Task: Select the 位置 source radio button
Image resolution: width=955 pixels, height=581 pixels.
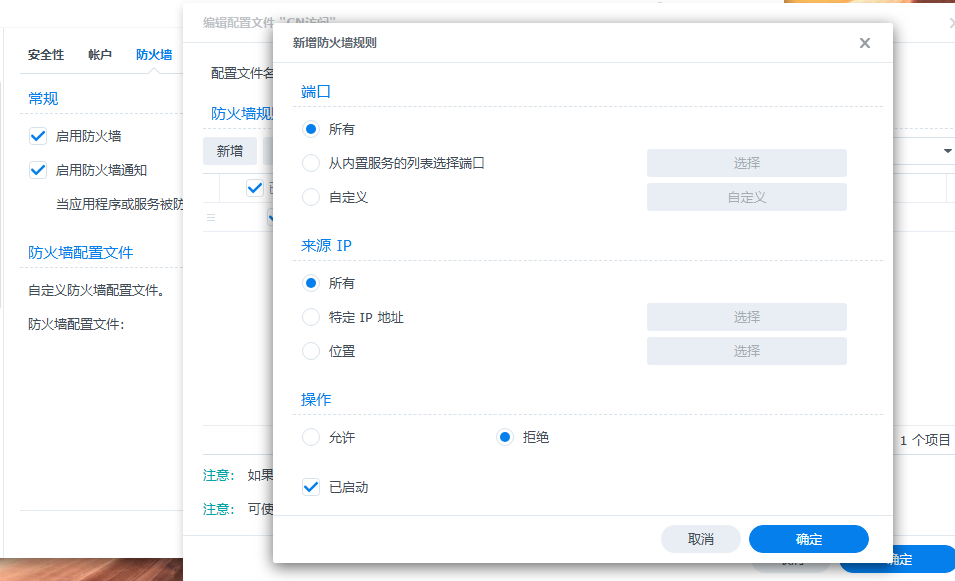Action: point(311,351)
